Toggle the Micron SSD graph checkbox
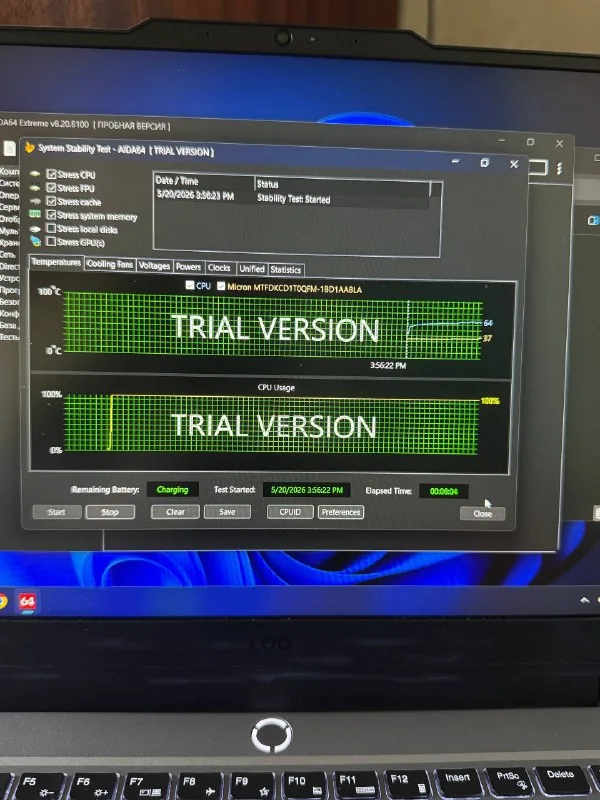Viewport: 600px width, 800px height. click(221, 286)
